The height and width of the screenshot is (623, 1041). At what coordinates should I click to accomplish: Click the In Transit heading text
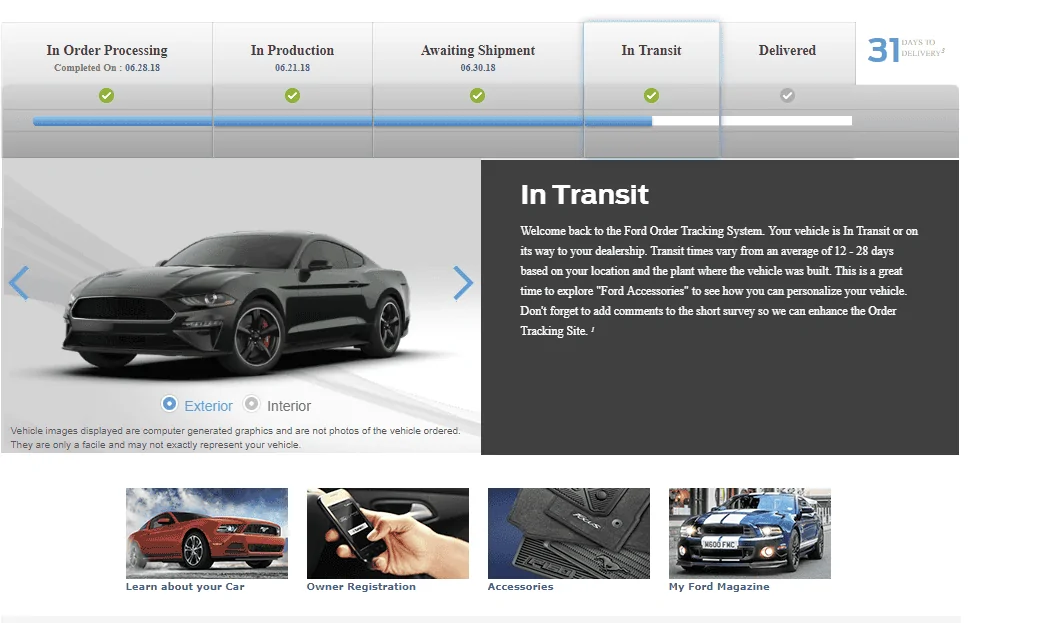pyautogui.click(x=584, y=195)
